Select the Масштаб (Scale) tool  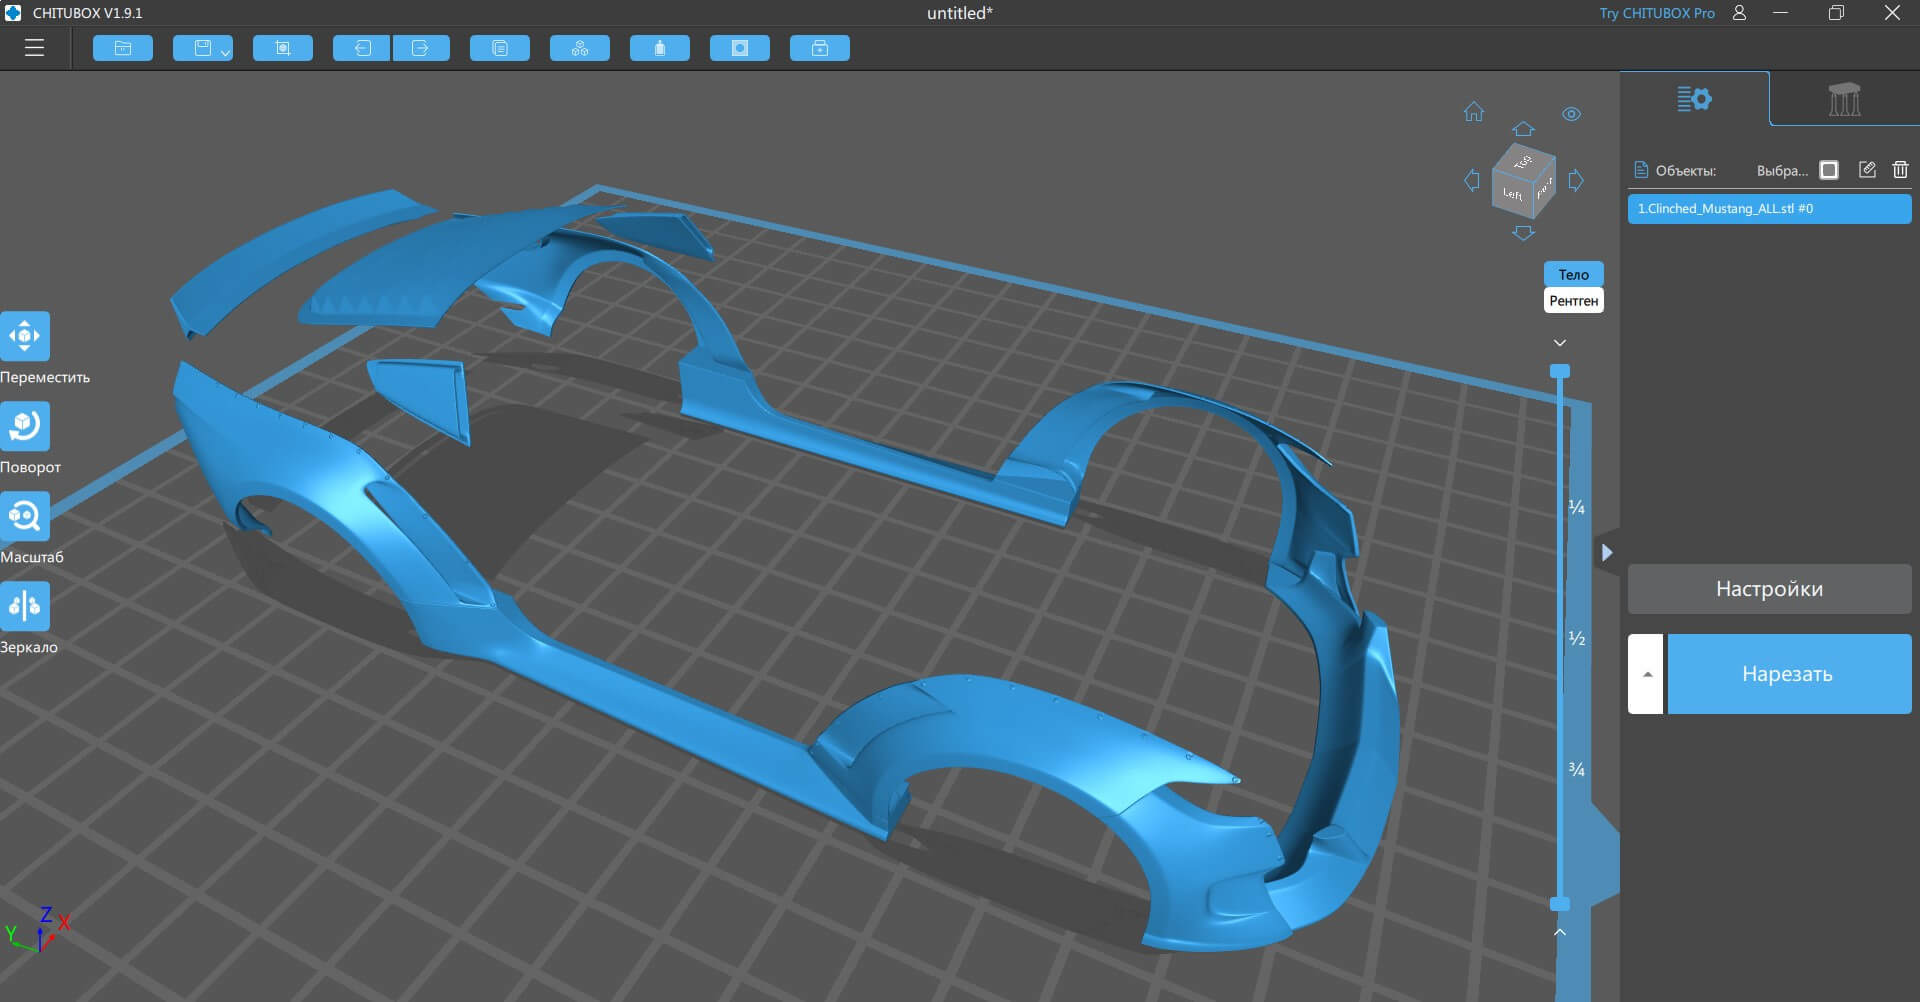(x=25, y=516)
